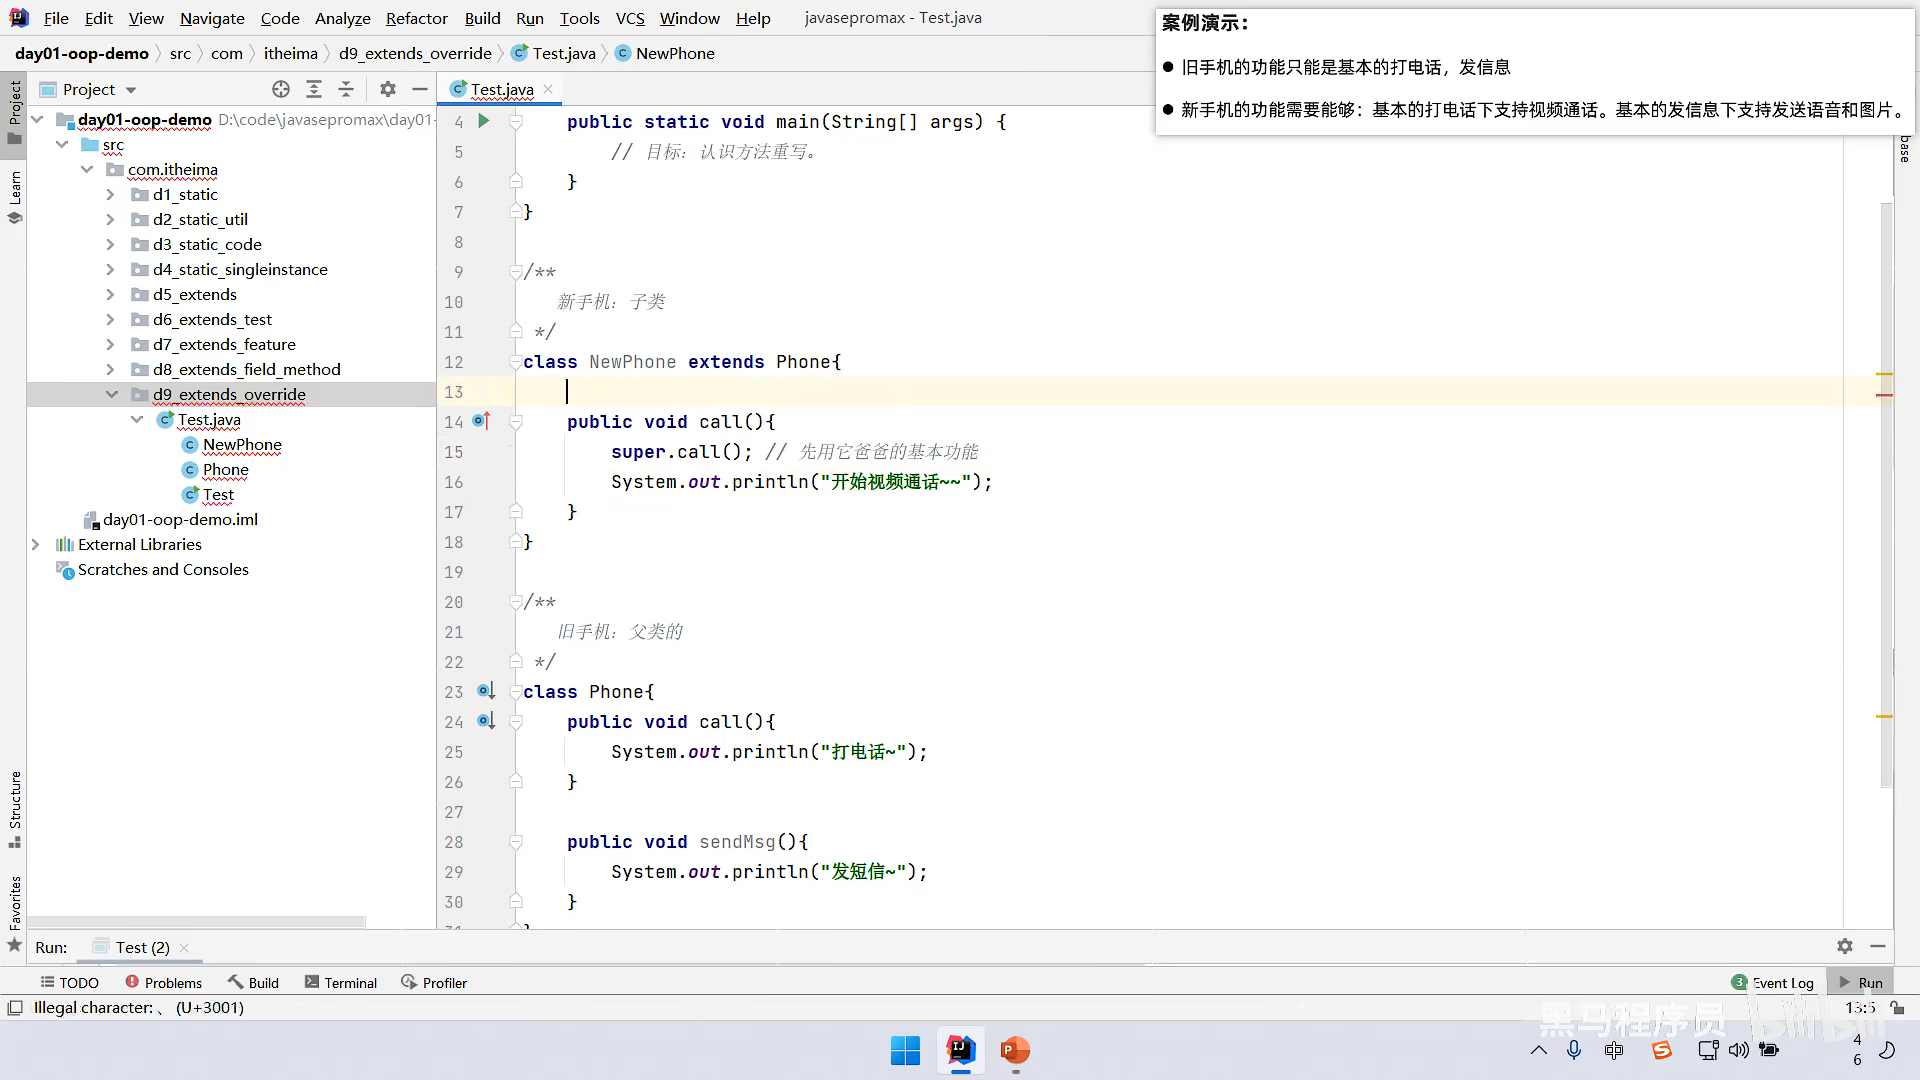Click the green Run gutter arrow beside main
1920x1080 pixels.
[x=484, y=121]
